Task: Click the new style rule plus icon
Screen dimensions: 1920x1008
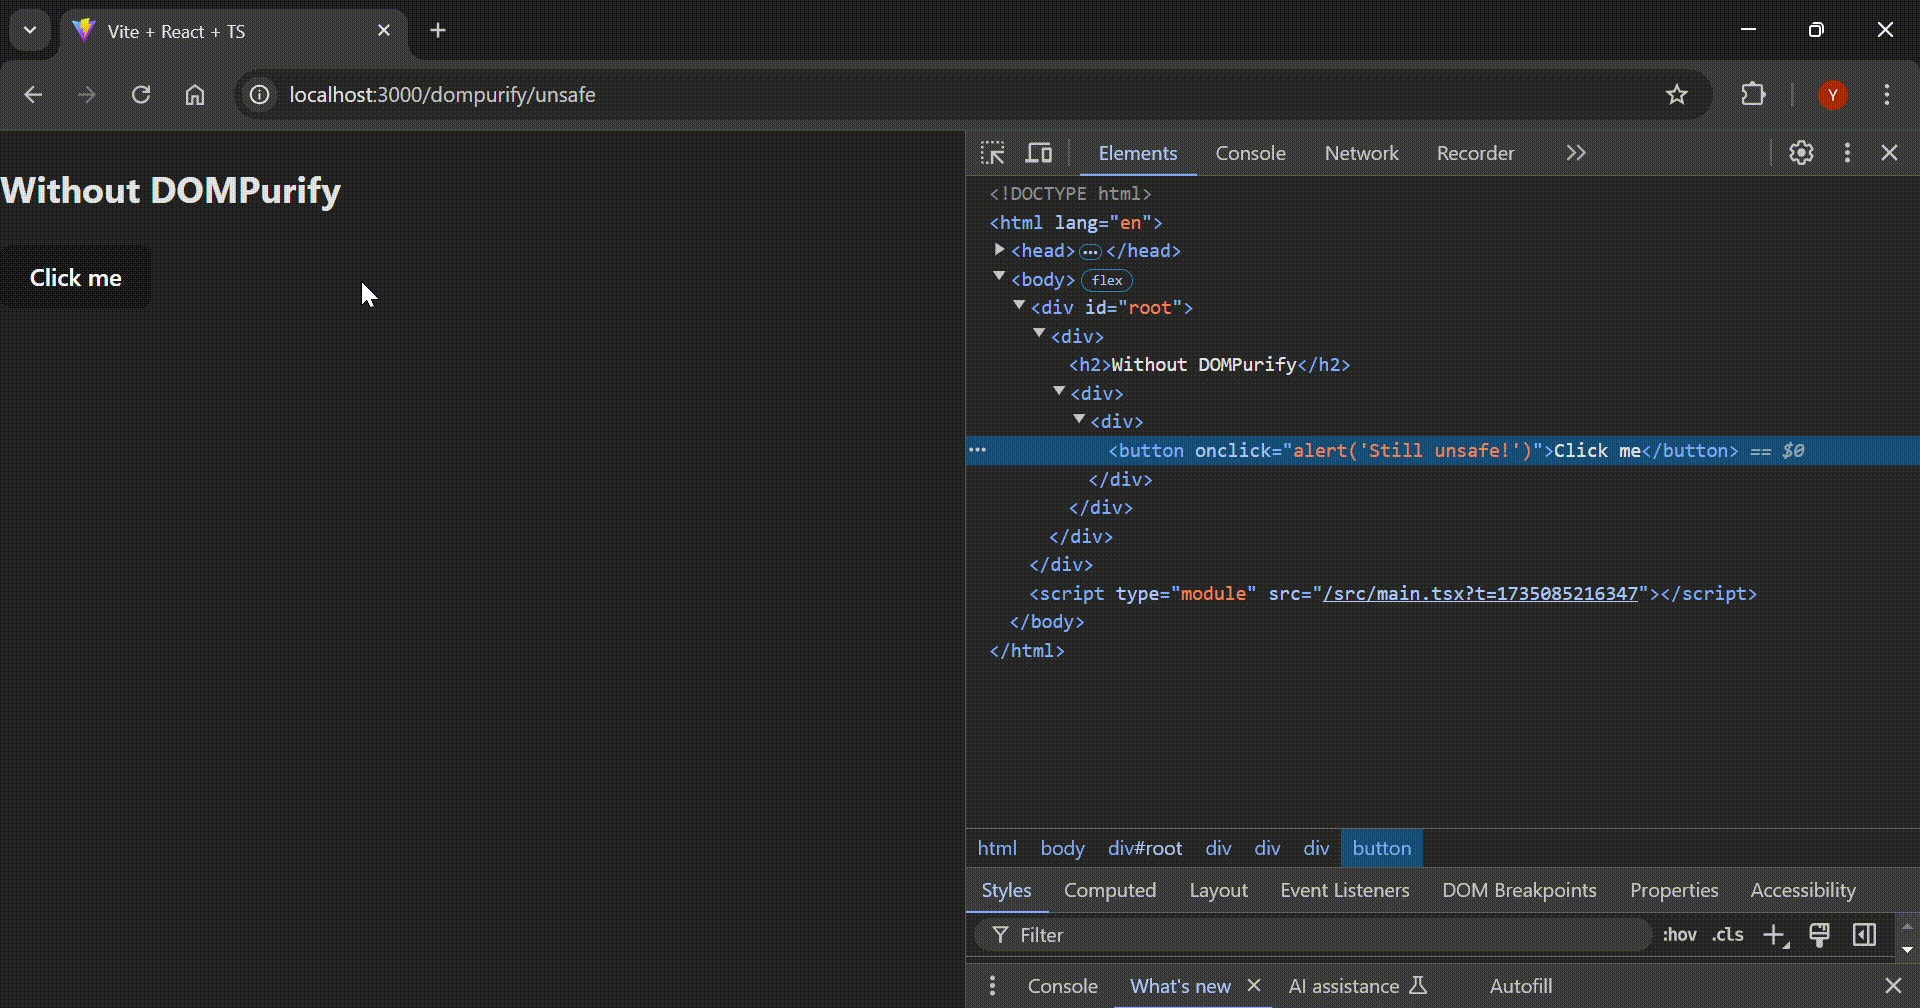Action: coord(1775,934)
